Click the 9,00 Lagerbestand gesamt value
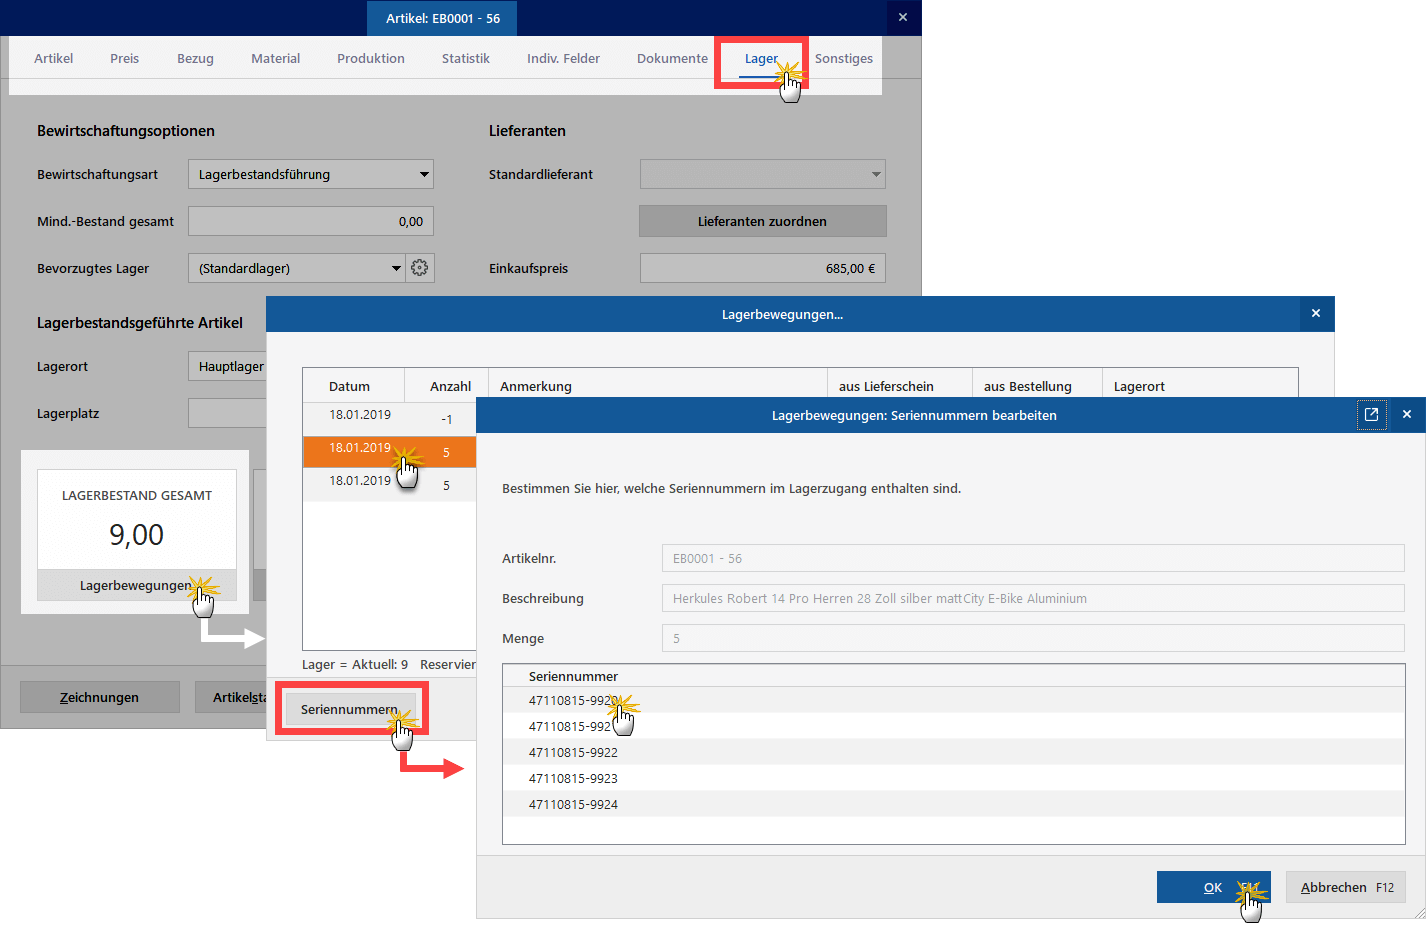 pos(137,535)
